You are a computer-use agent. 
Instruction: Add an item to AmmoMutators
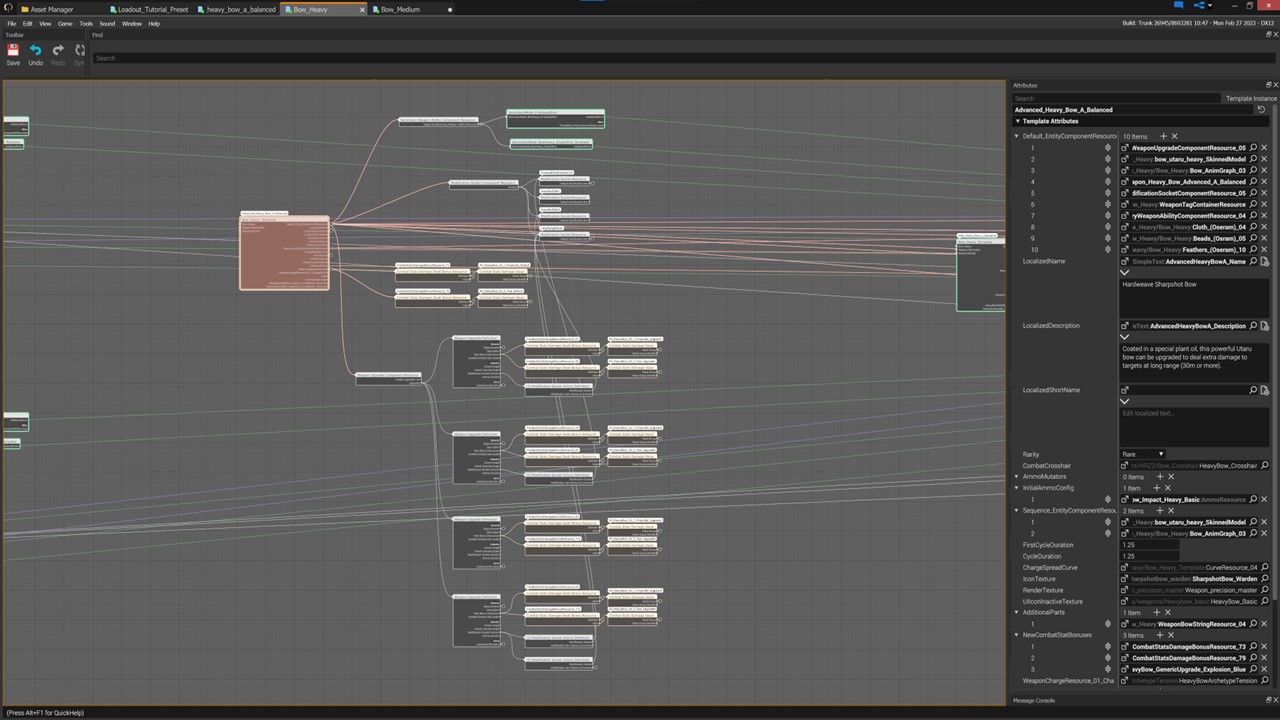click(x=1159, y=477)
